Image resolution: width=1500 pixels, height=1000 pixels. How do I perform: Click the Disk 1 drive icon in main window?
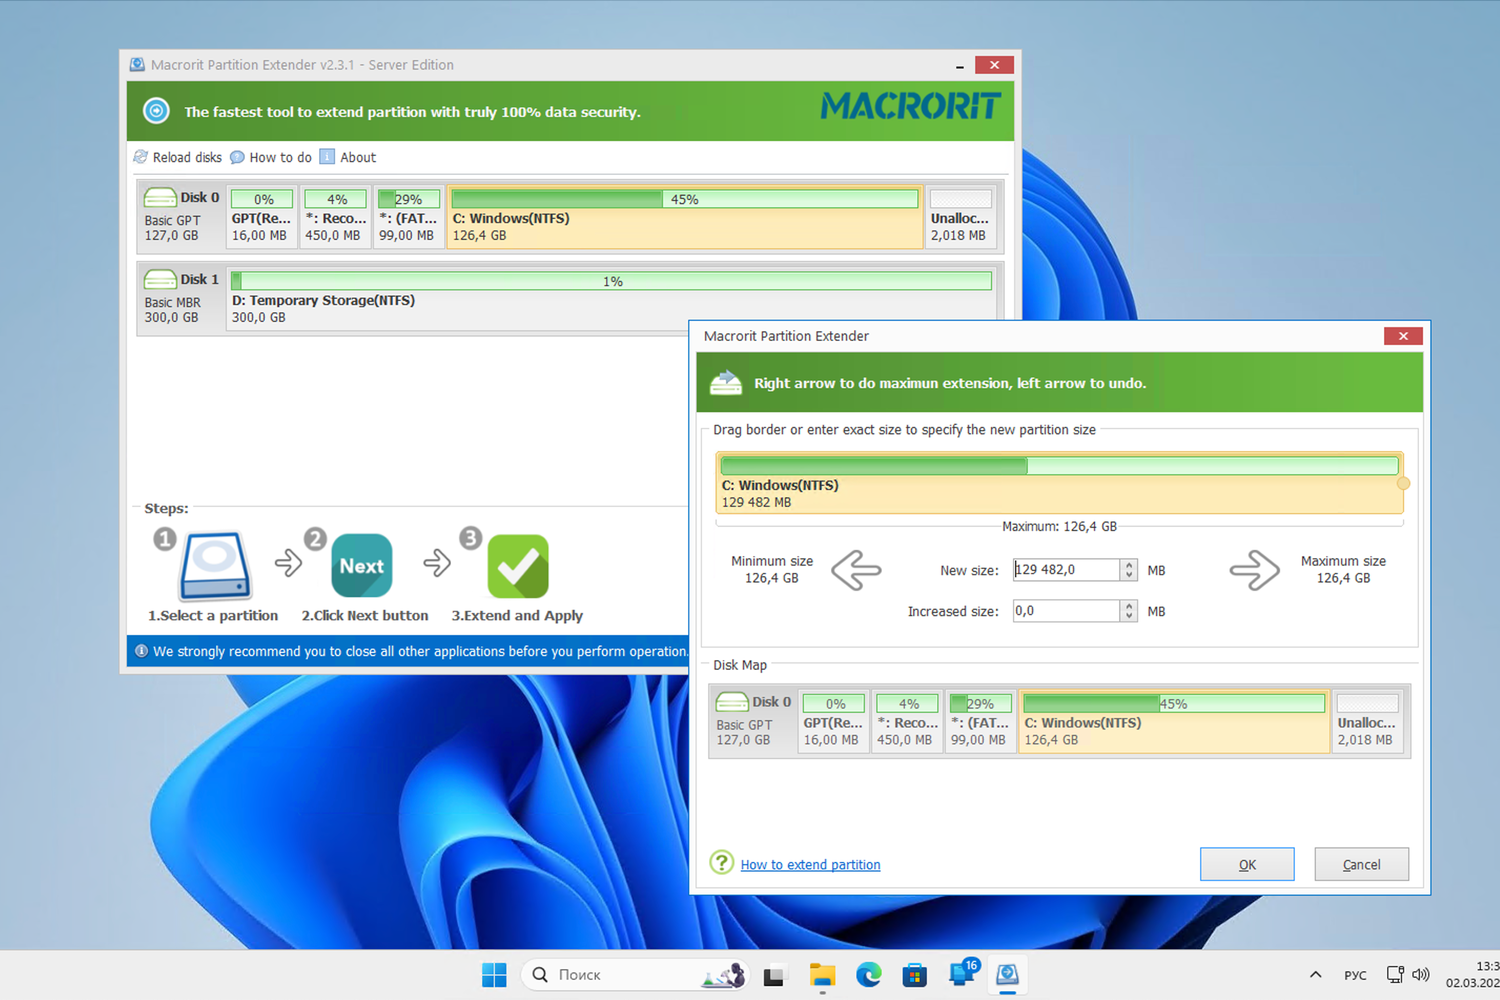pos(160,279)
